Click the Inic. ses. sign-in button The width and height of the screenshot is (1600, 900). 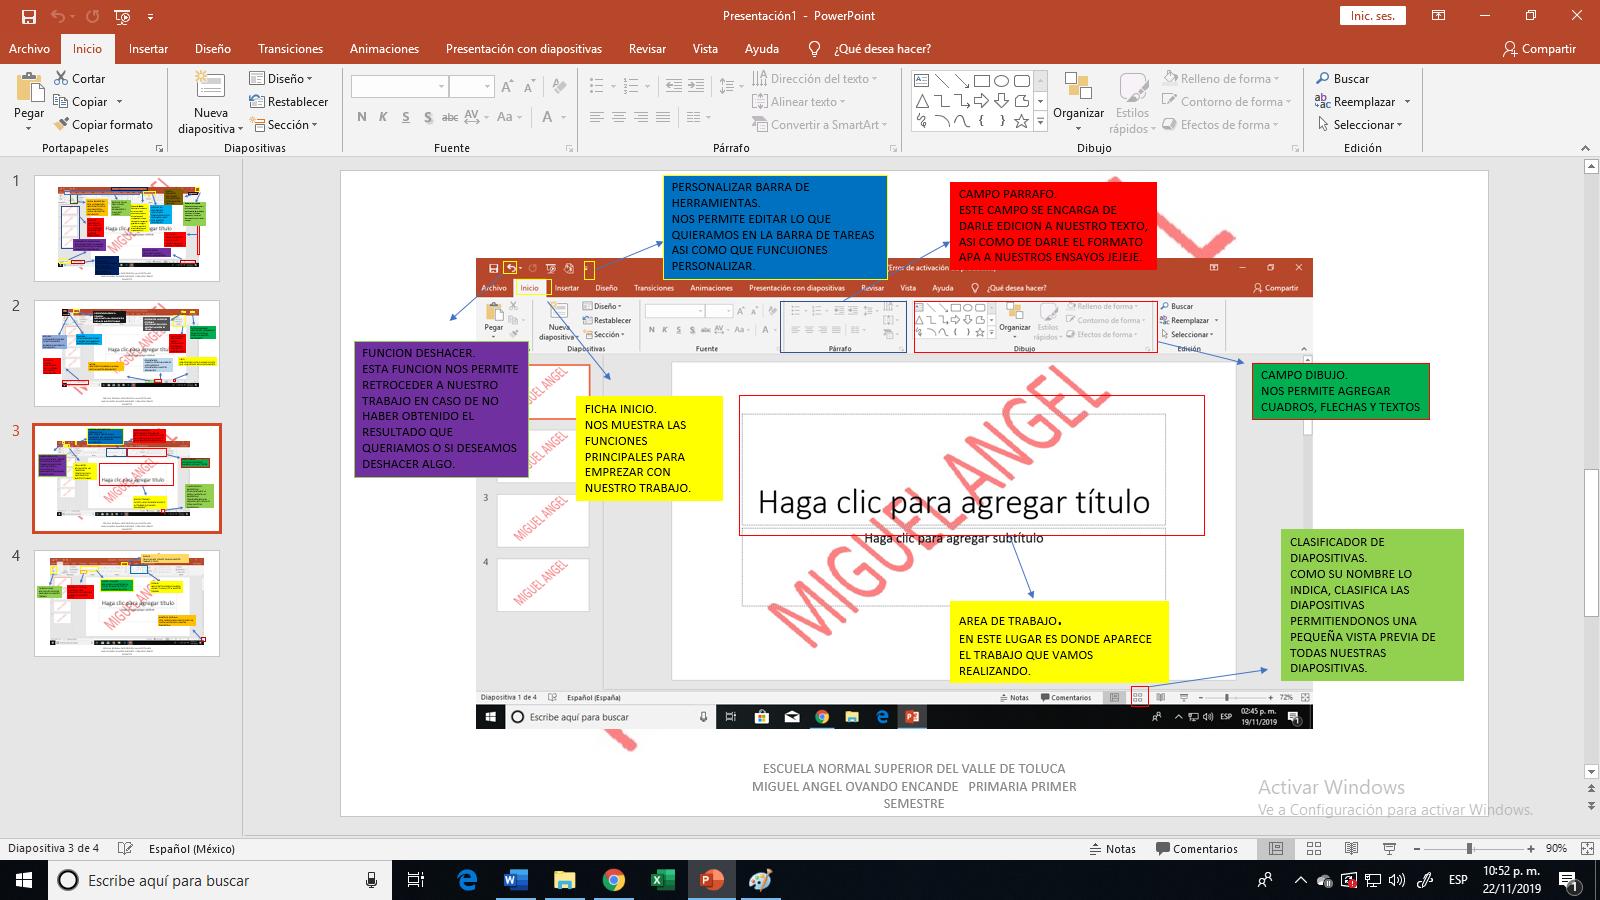pos(1372,16)
